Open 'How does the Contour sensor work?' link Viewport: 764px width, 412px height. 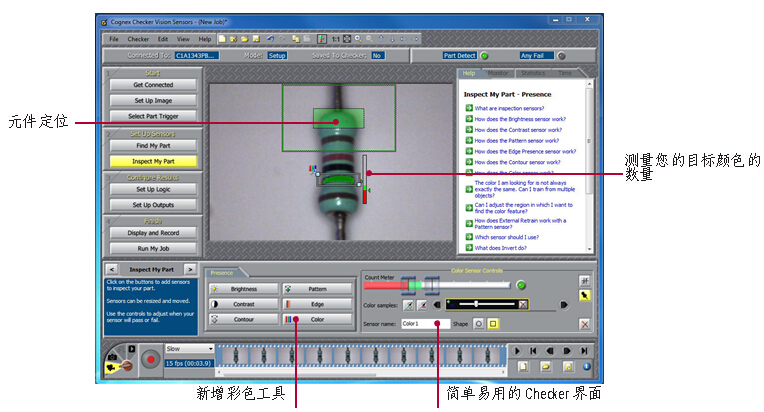(517, 162)
